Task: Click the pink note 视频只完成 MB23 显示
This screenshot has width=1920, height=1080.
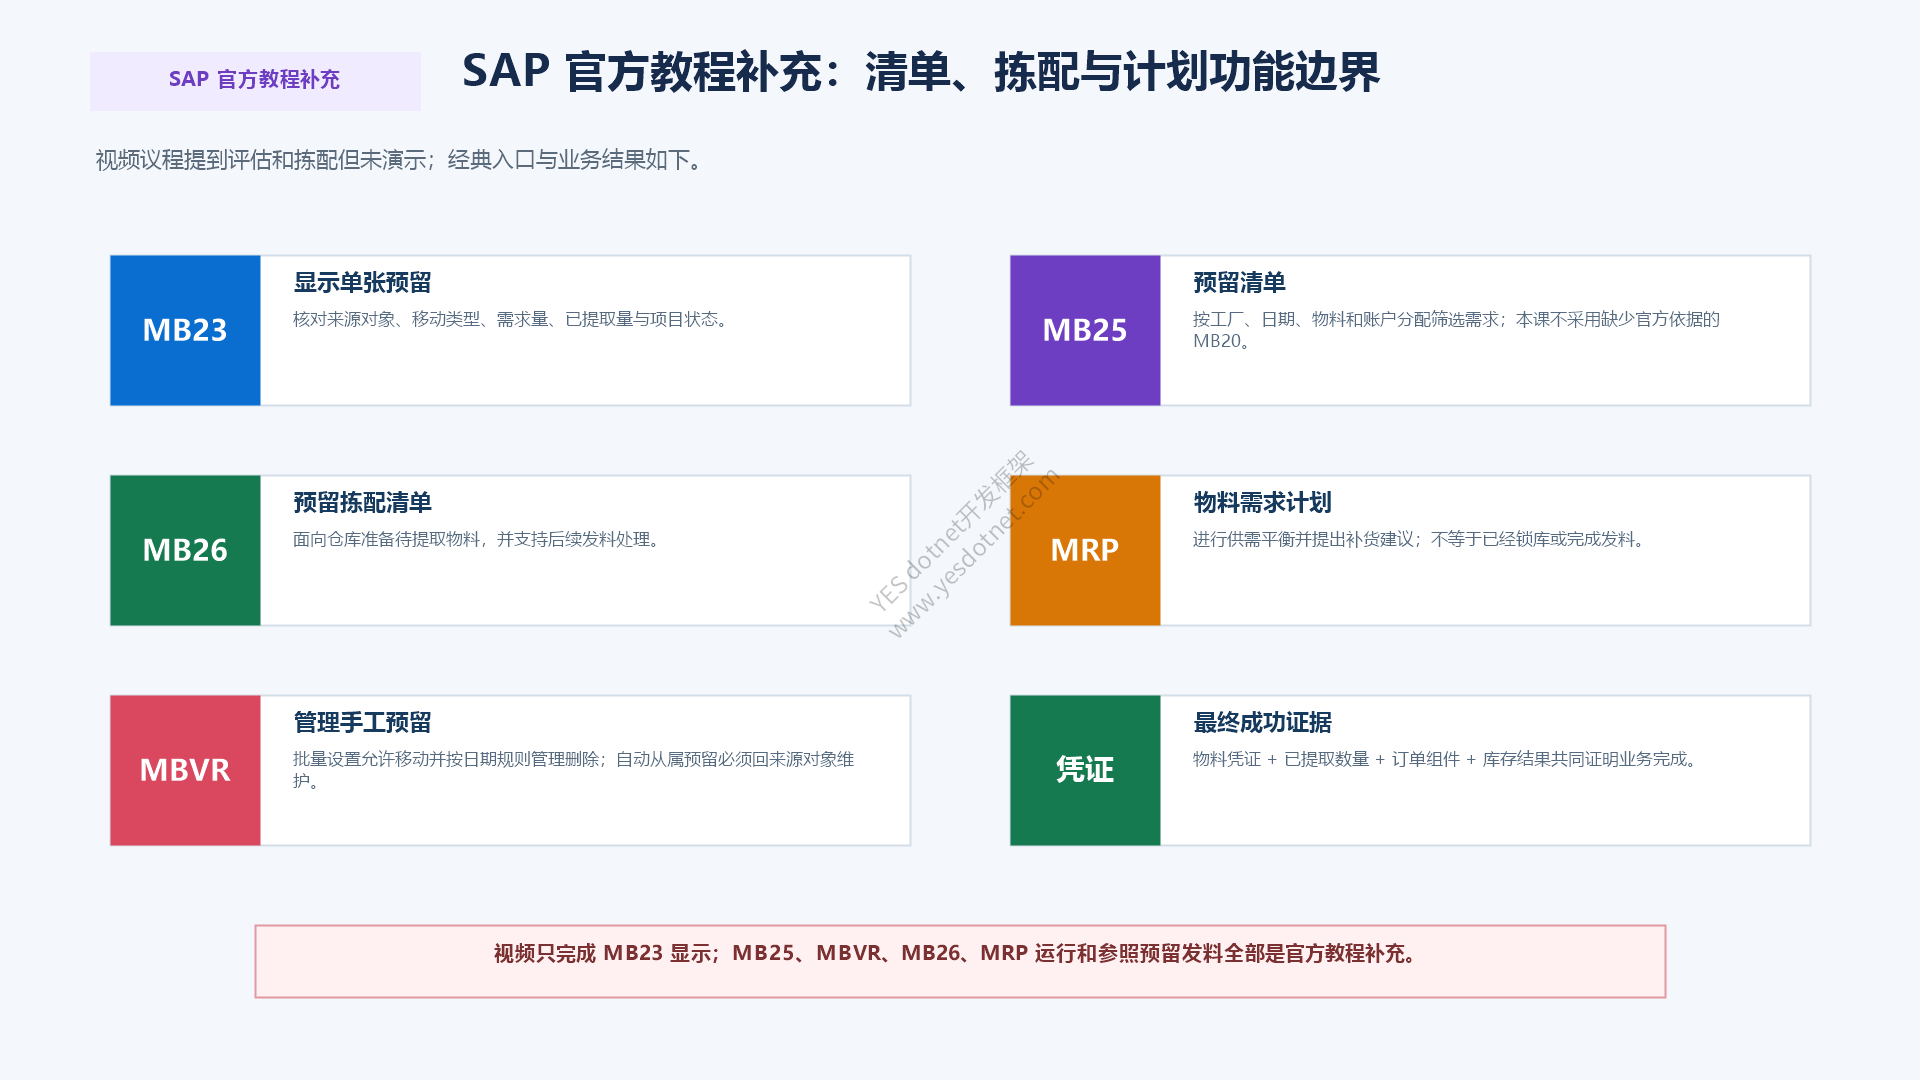Action: coord(960,961)
